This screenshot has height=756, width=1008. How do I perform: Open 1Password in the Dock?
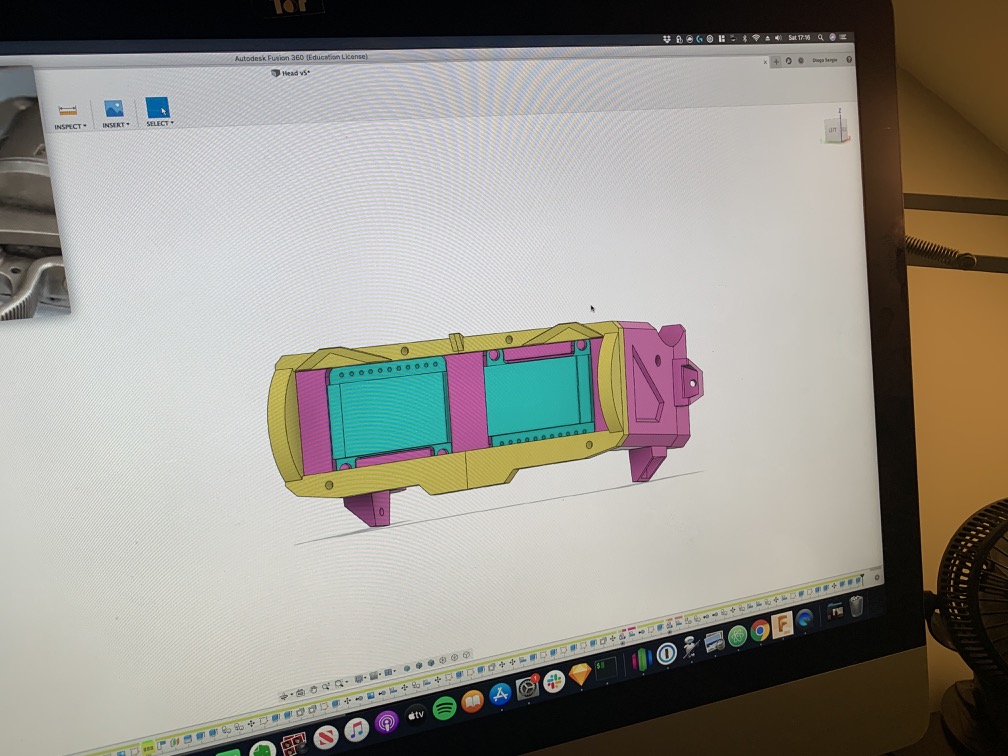coord(666,653)
